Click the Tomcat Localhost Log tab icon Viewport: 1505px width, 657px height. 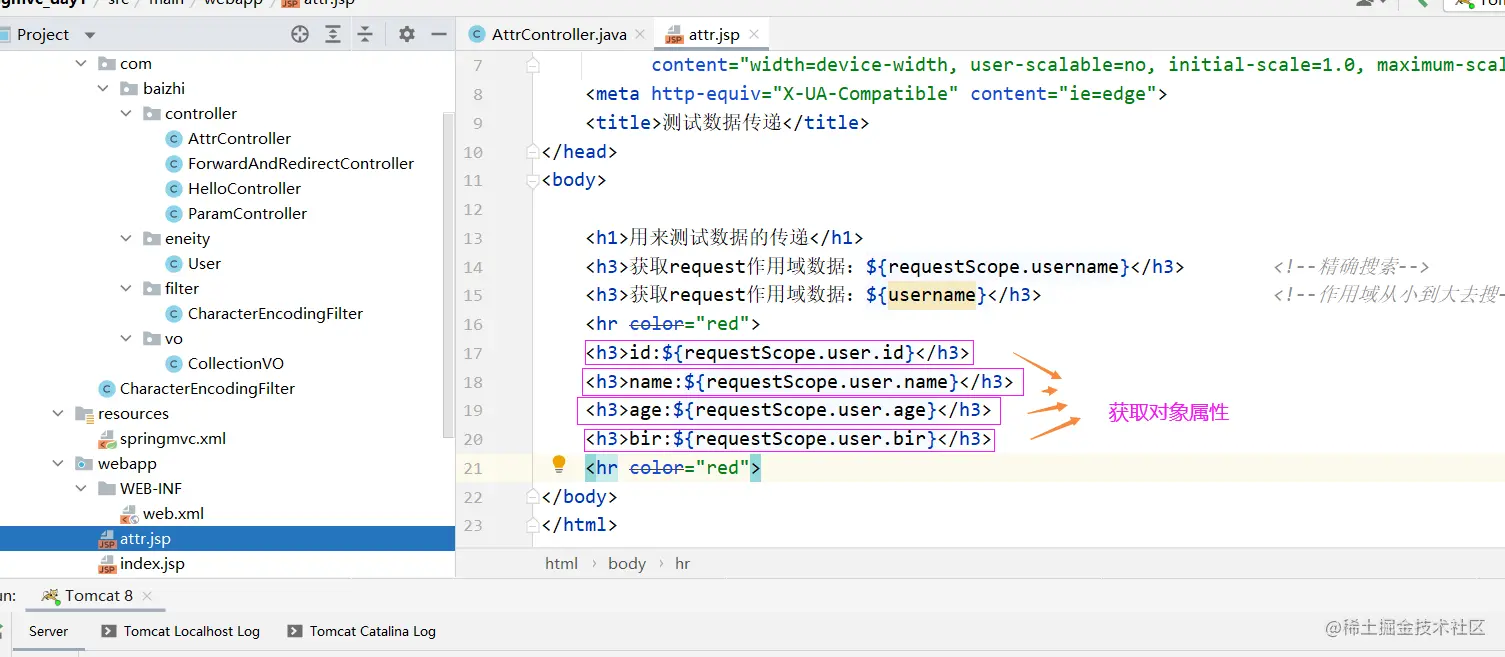click(108, 631)
